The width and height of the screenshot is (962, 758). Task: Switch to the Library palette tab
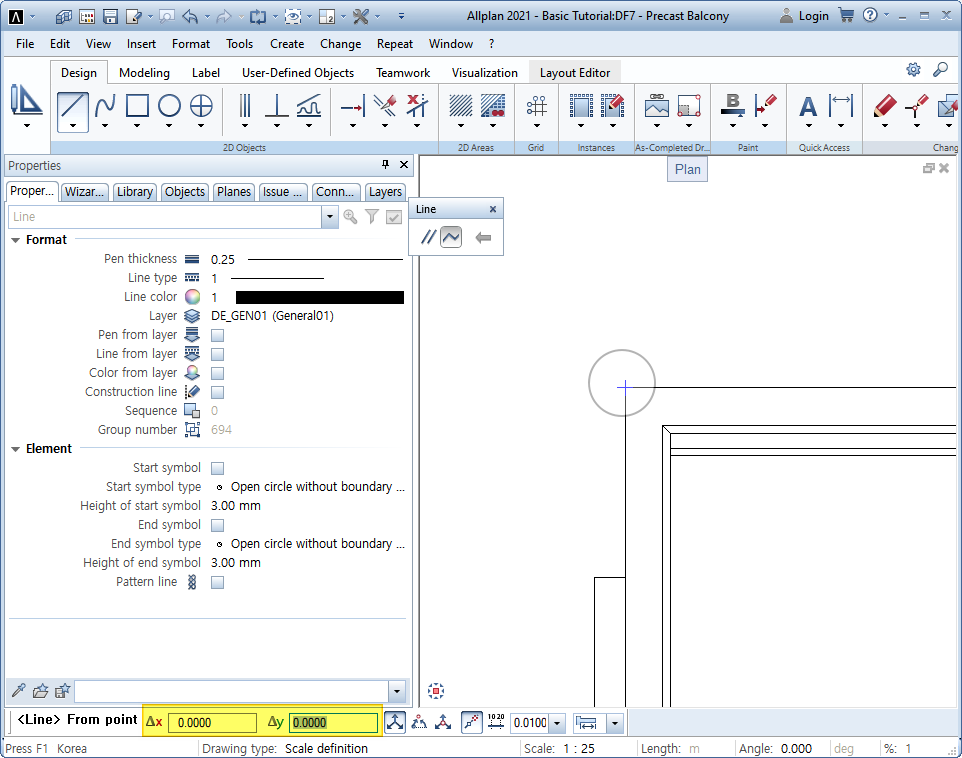[x=135, y=192]
